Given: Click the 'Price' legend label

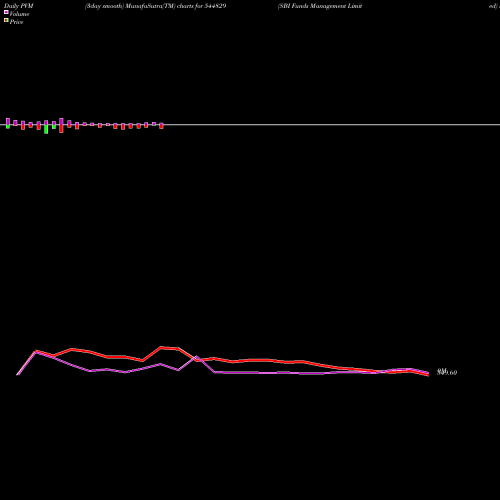Looking at the screenshot, I should [x=16, y=22].
